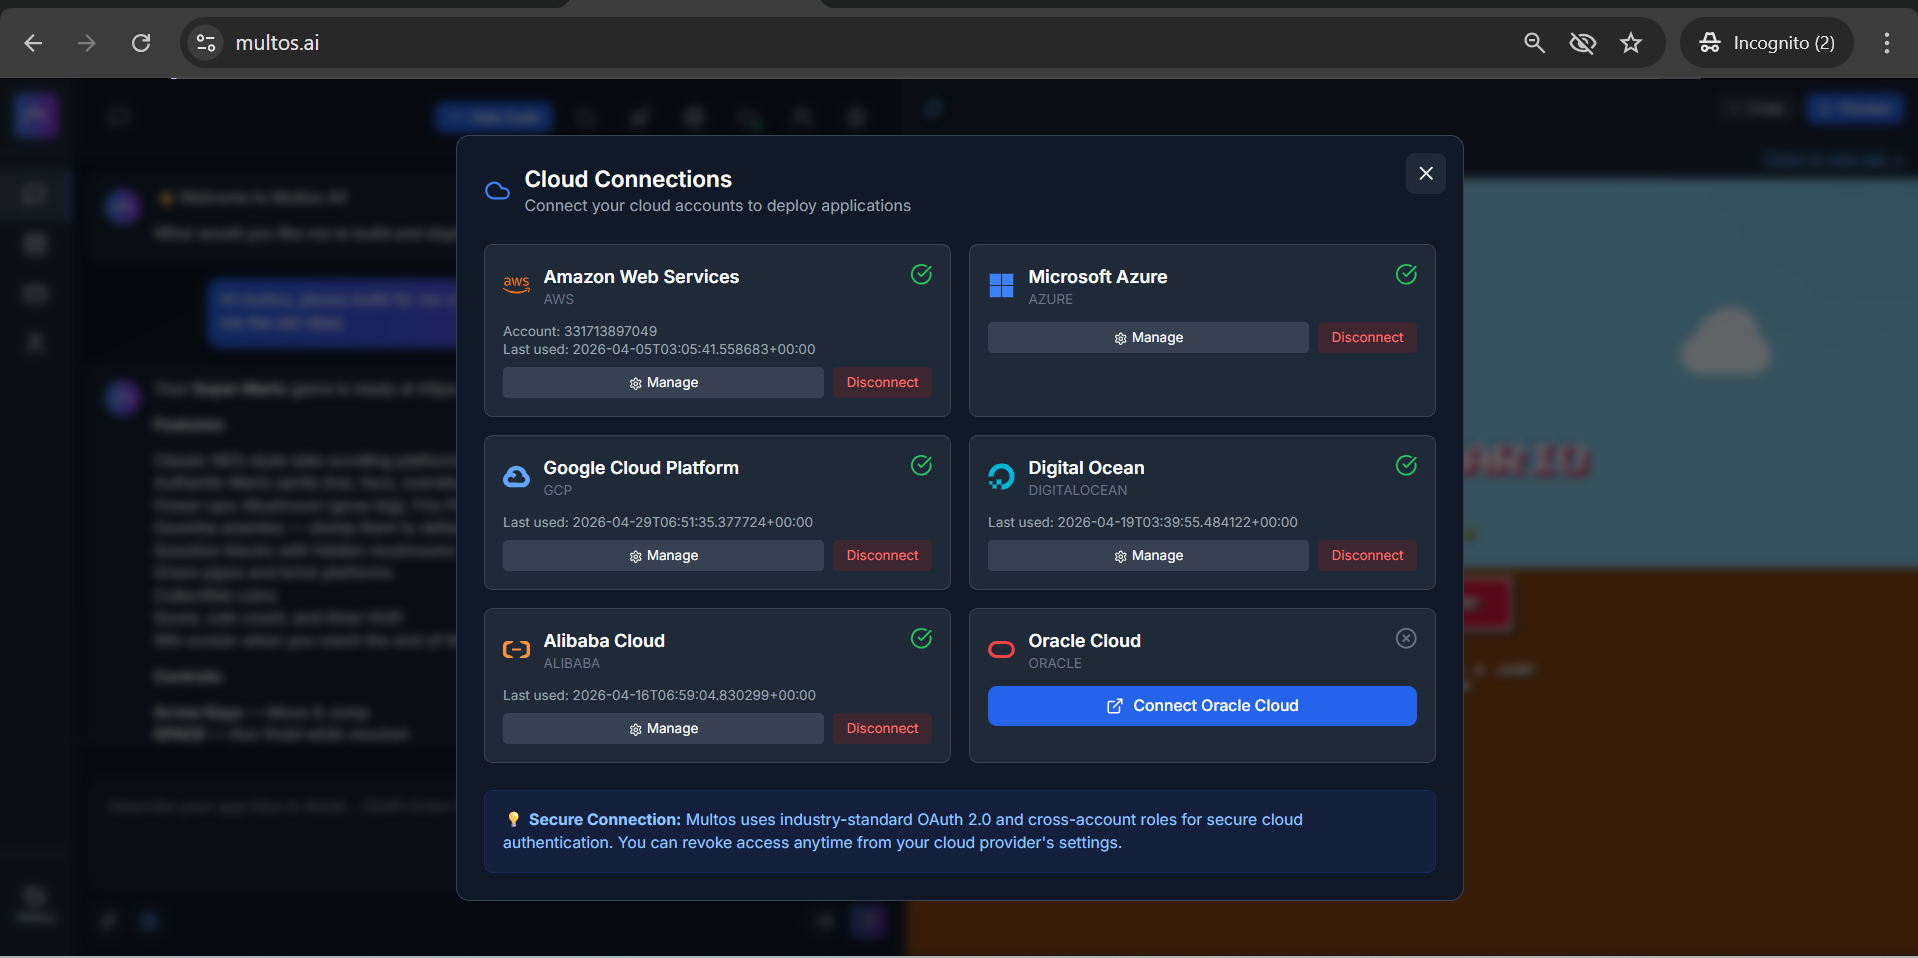Screen dimensions: 1918x958
Task: Click the AWS Account: 331713897049 text
Action: coord(580,331)
